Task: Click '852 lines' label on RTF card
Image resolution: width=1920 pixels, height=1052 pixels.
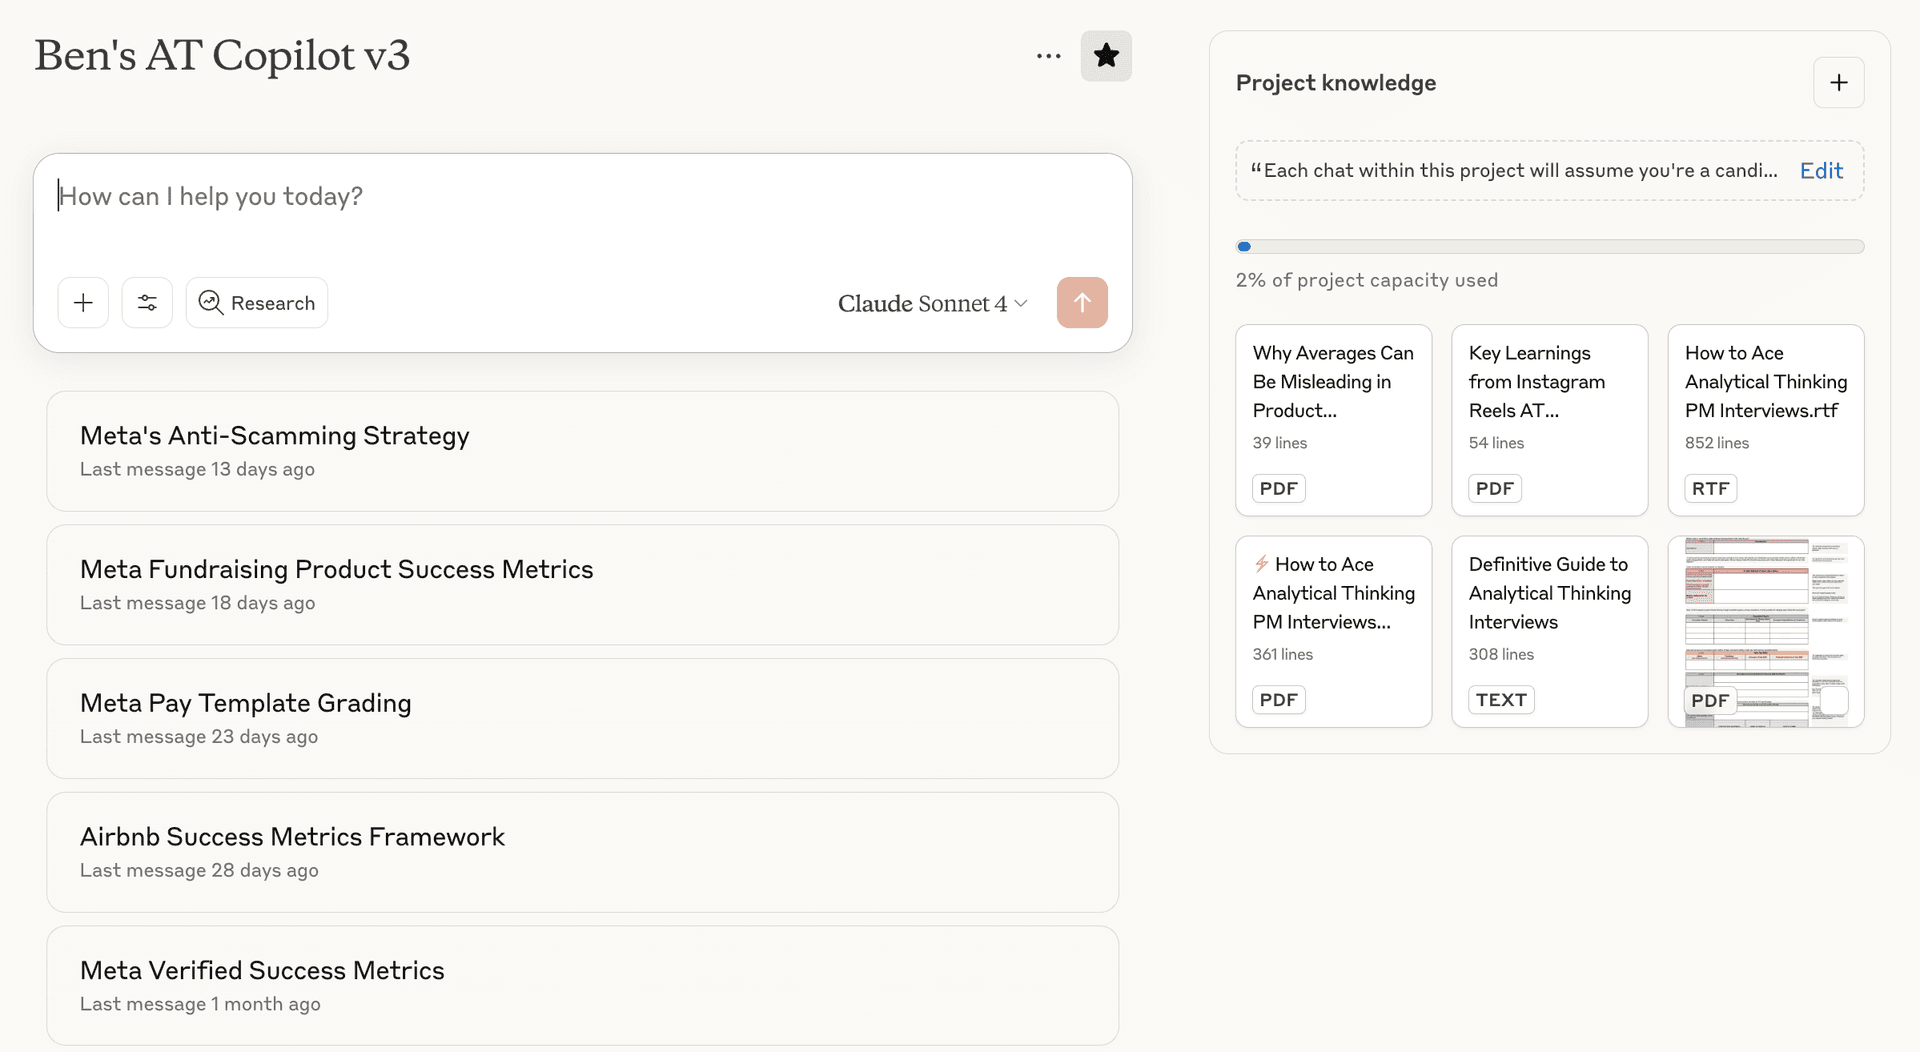Action: point(1717,443)
